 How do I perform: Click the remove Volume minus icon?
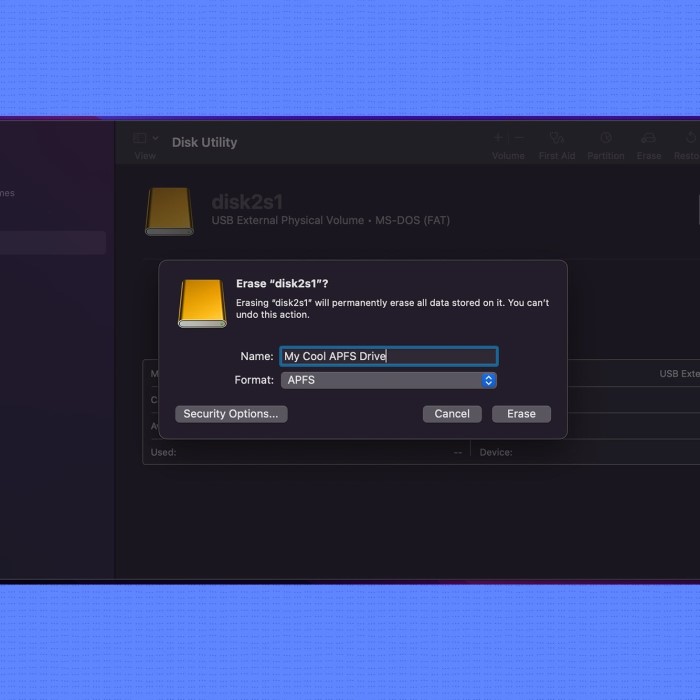[519, 138]
